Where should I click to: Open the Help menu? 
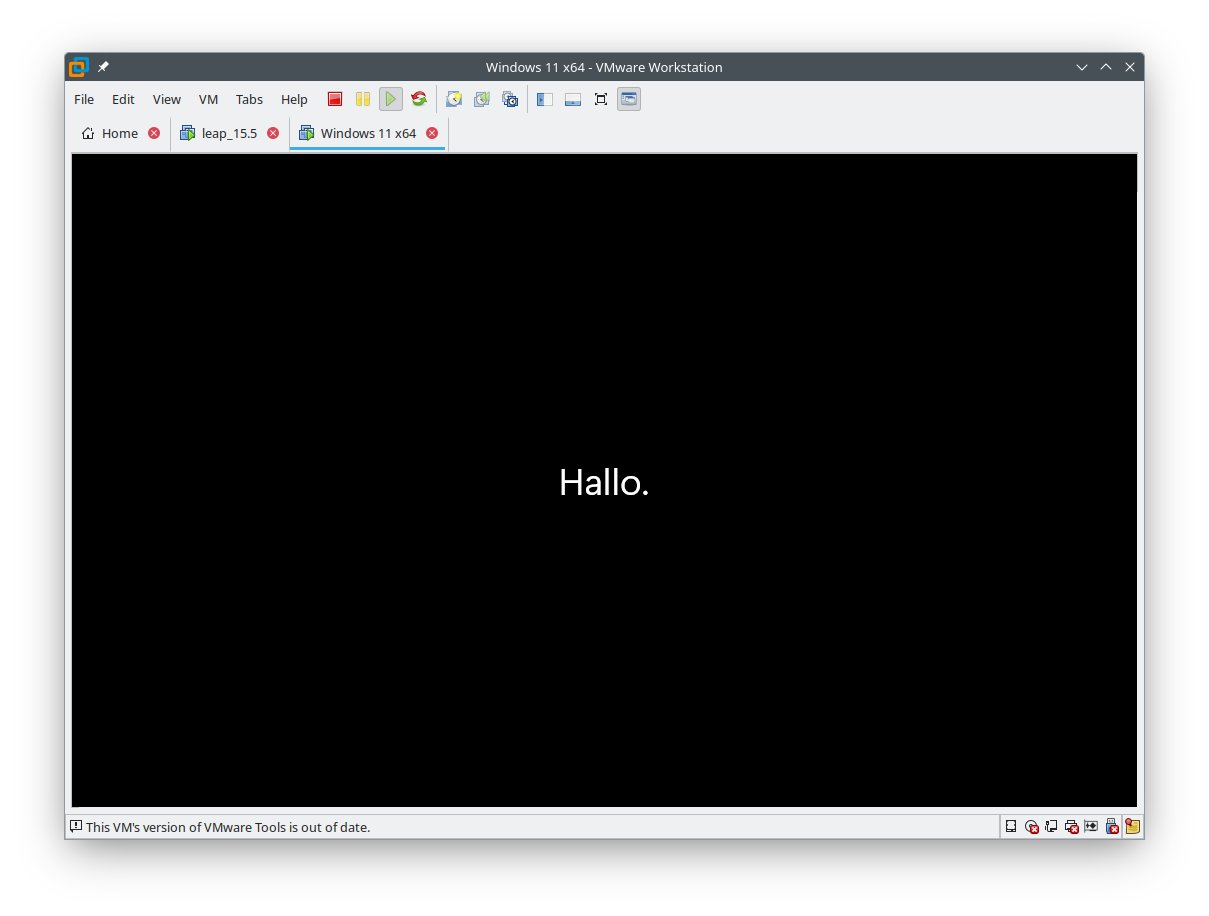point(294,99)
